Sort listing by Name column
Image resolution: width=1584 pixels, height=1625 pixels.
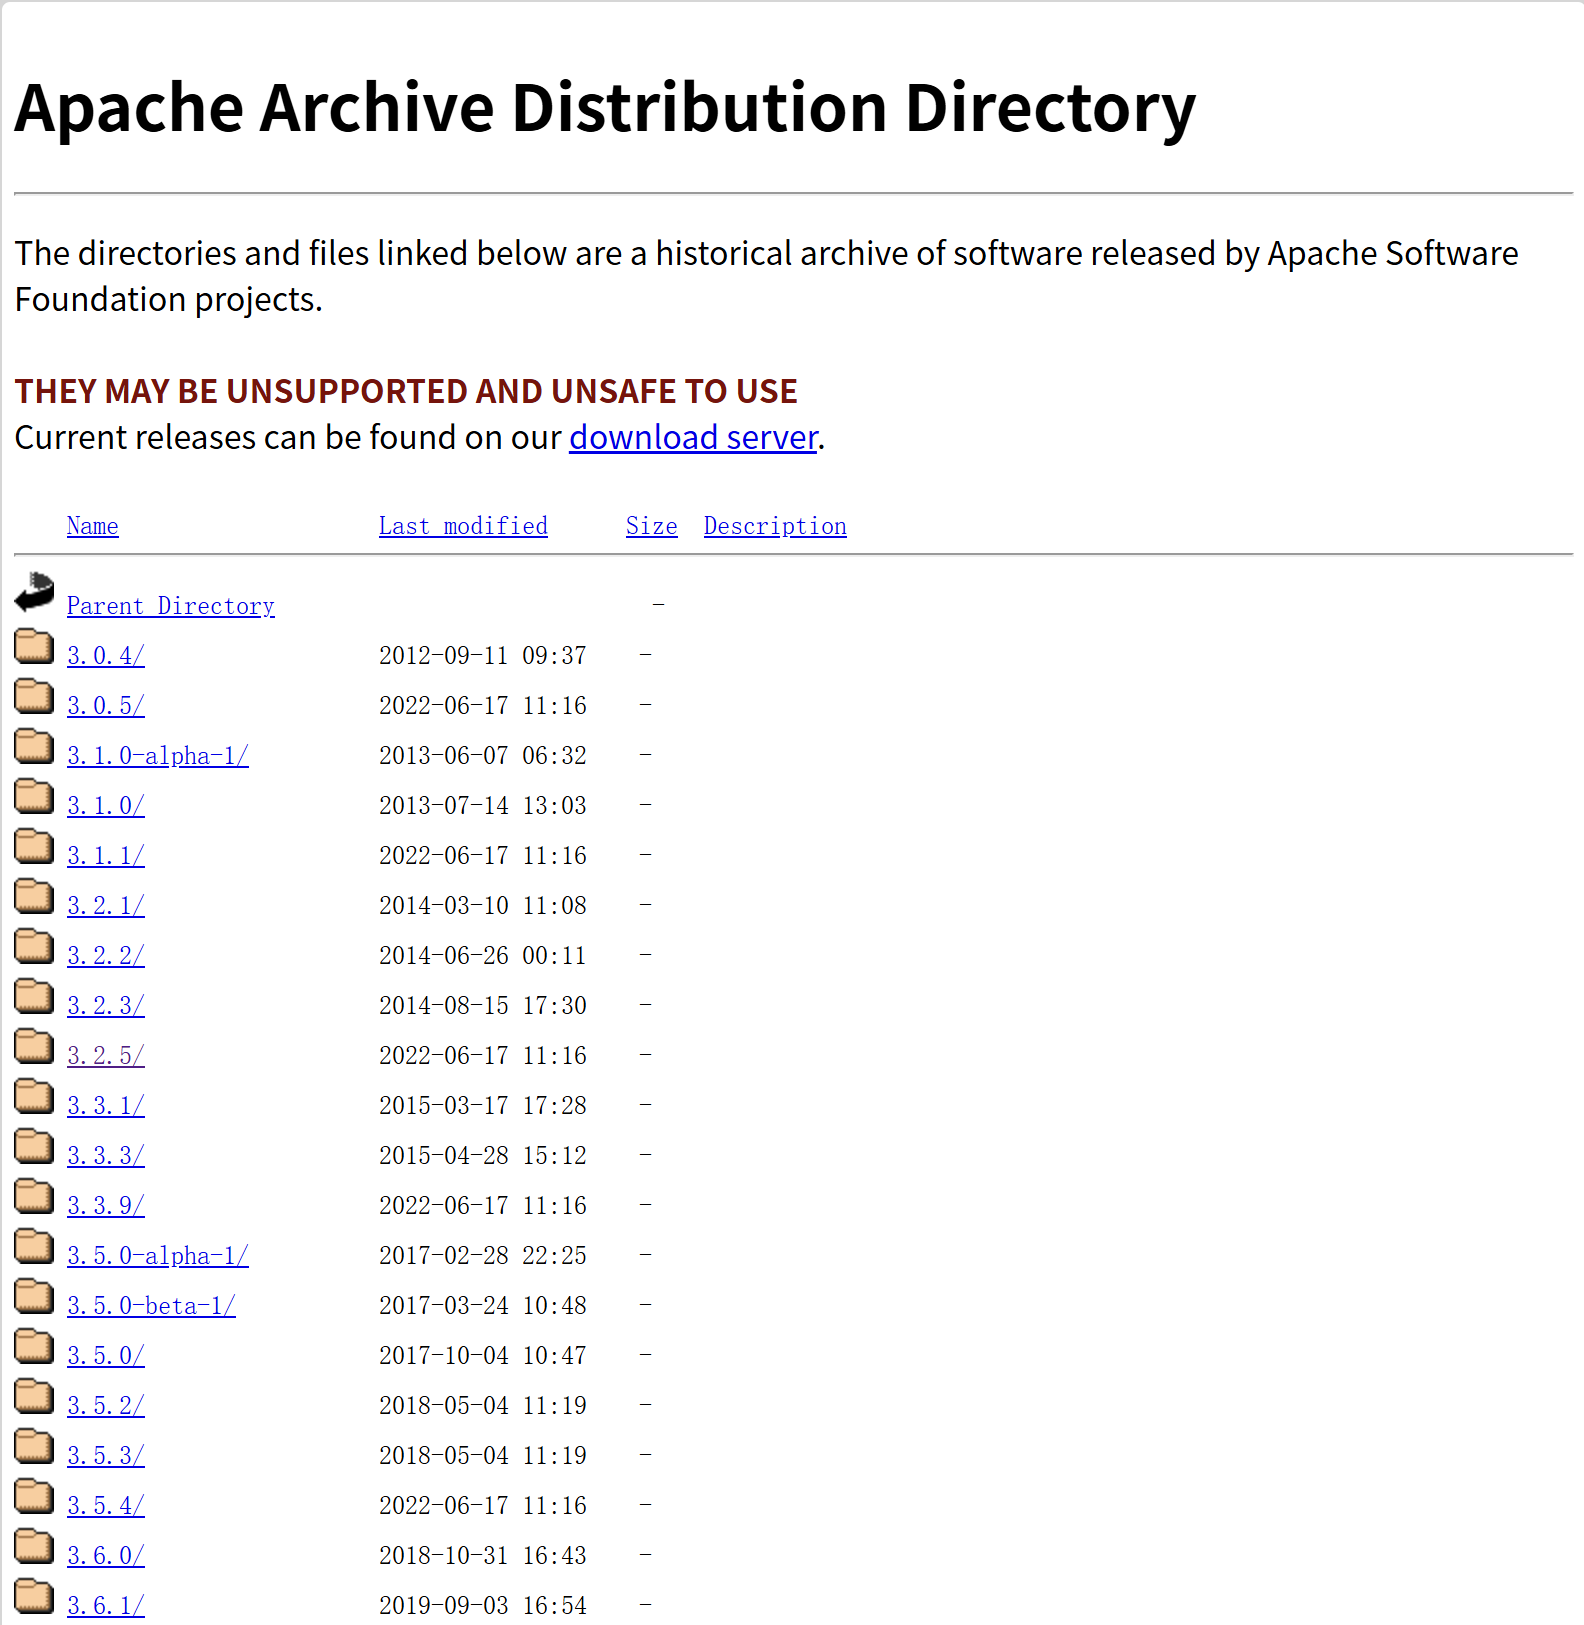(x=93, y=526)
